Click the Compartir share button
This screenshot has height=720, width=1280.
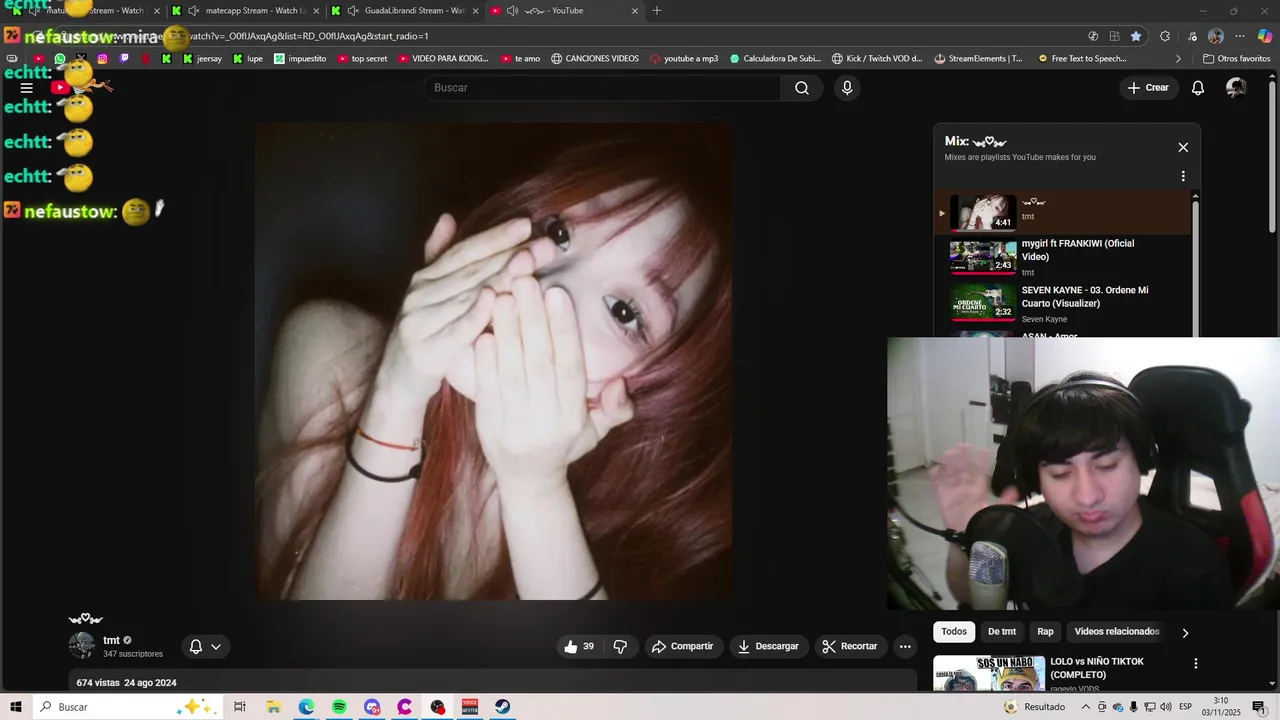tap(682, 647)
